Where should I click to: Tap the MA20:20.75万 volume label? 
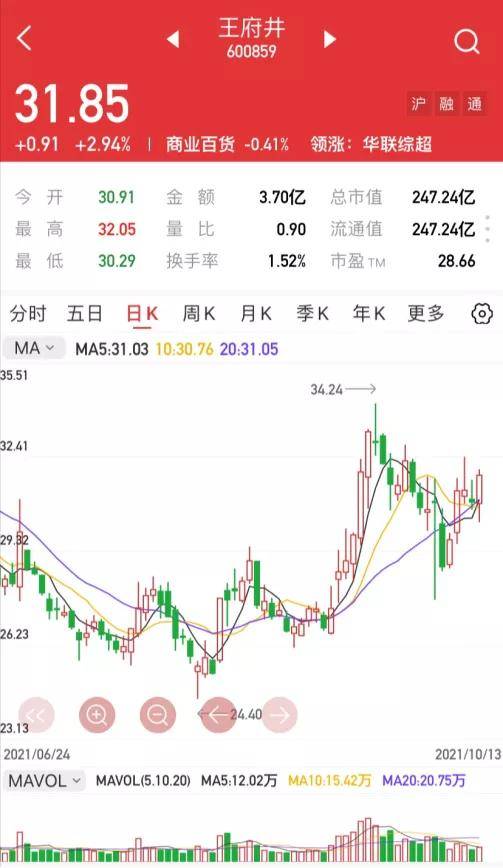424,781
